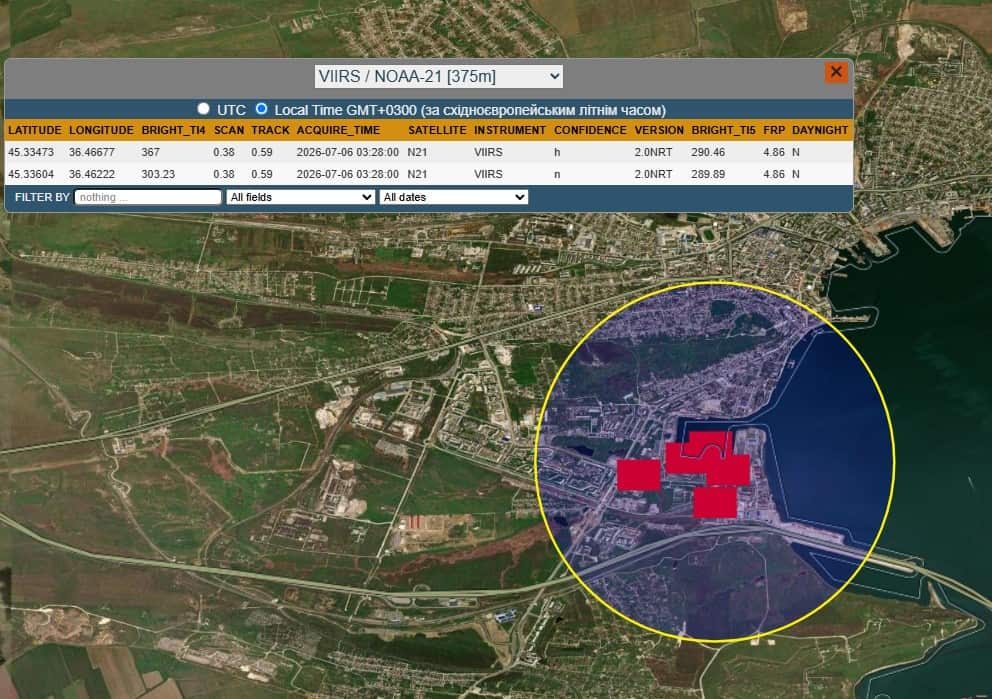The height and width of the screenshot is (699, 992).
Task: Sort by the SATELLITE column header
Action: click(x=437, y=130)
